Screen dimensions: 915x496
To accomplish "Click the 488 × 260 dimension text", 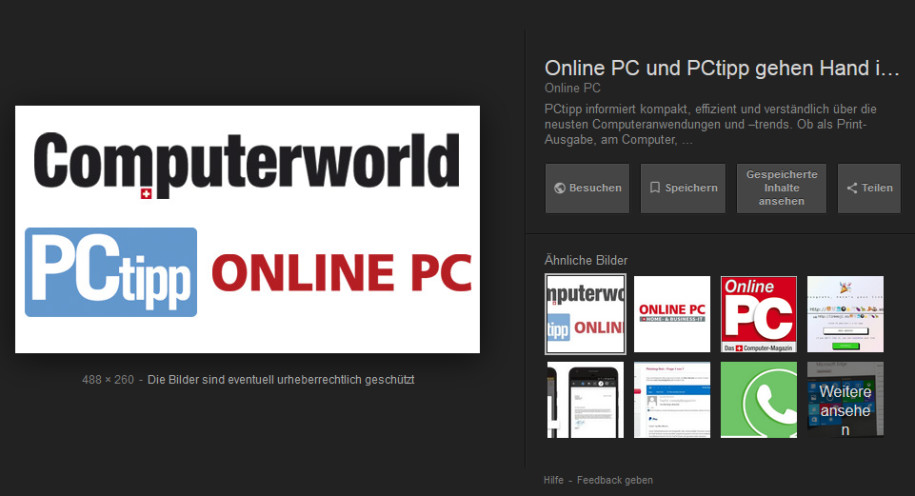I will coord(108,380).
